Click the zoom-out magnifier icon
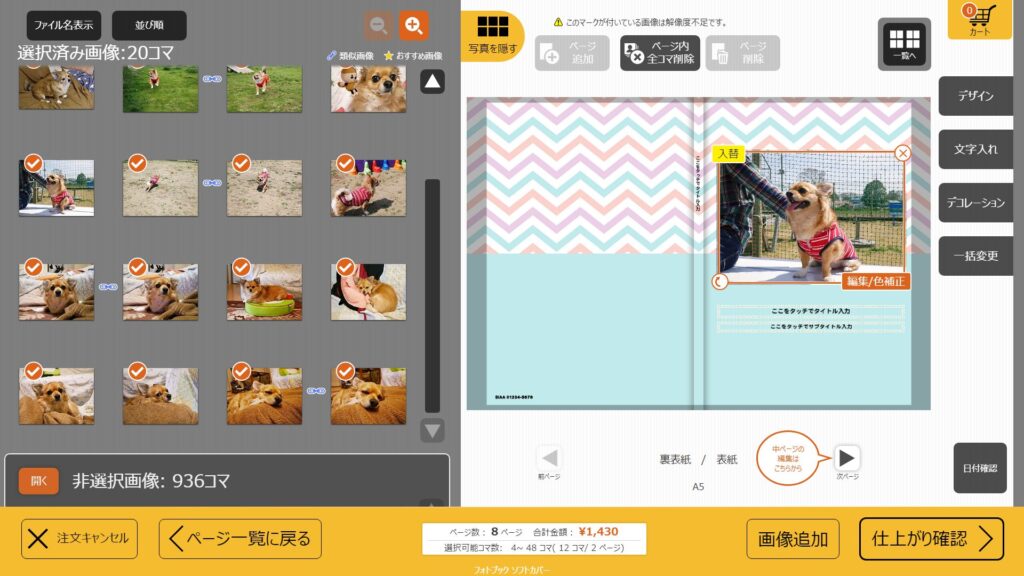 pyautogui.click(x=378, y=25)
